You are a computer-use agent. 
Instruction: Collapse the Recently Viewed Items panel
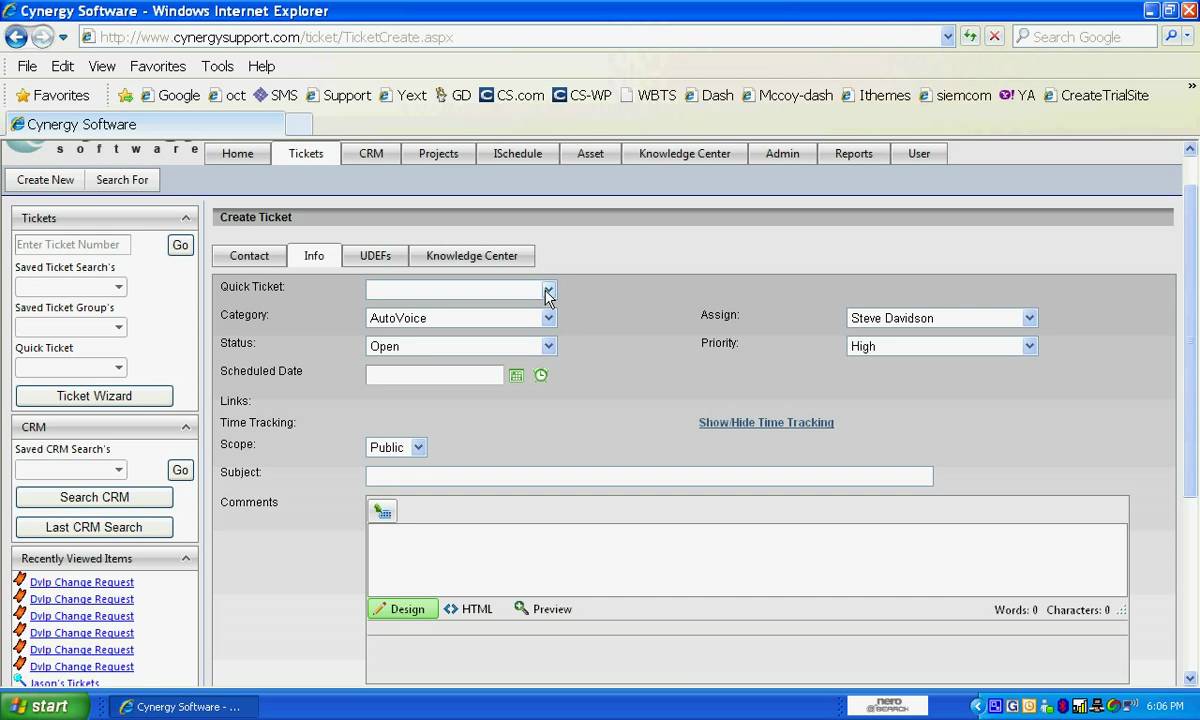coord(186,559)
